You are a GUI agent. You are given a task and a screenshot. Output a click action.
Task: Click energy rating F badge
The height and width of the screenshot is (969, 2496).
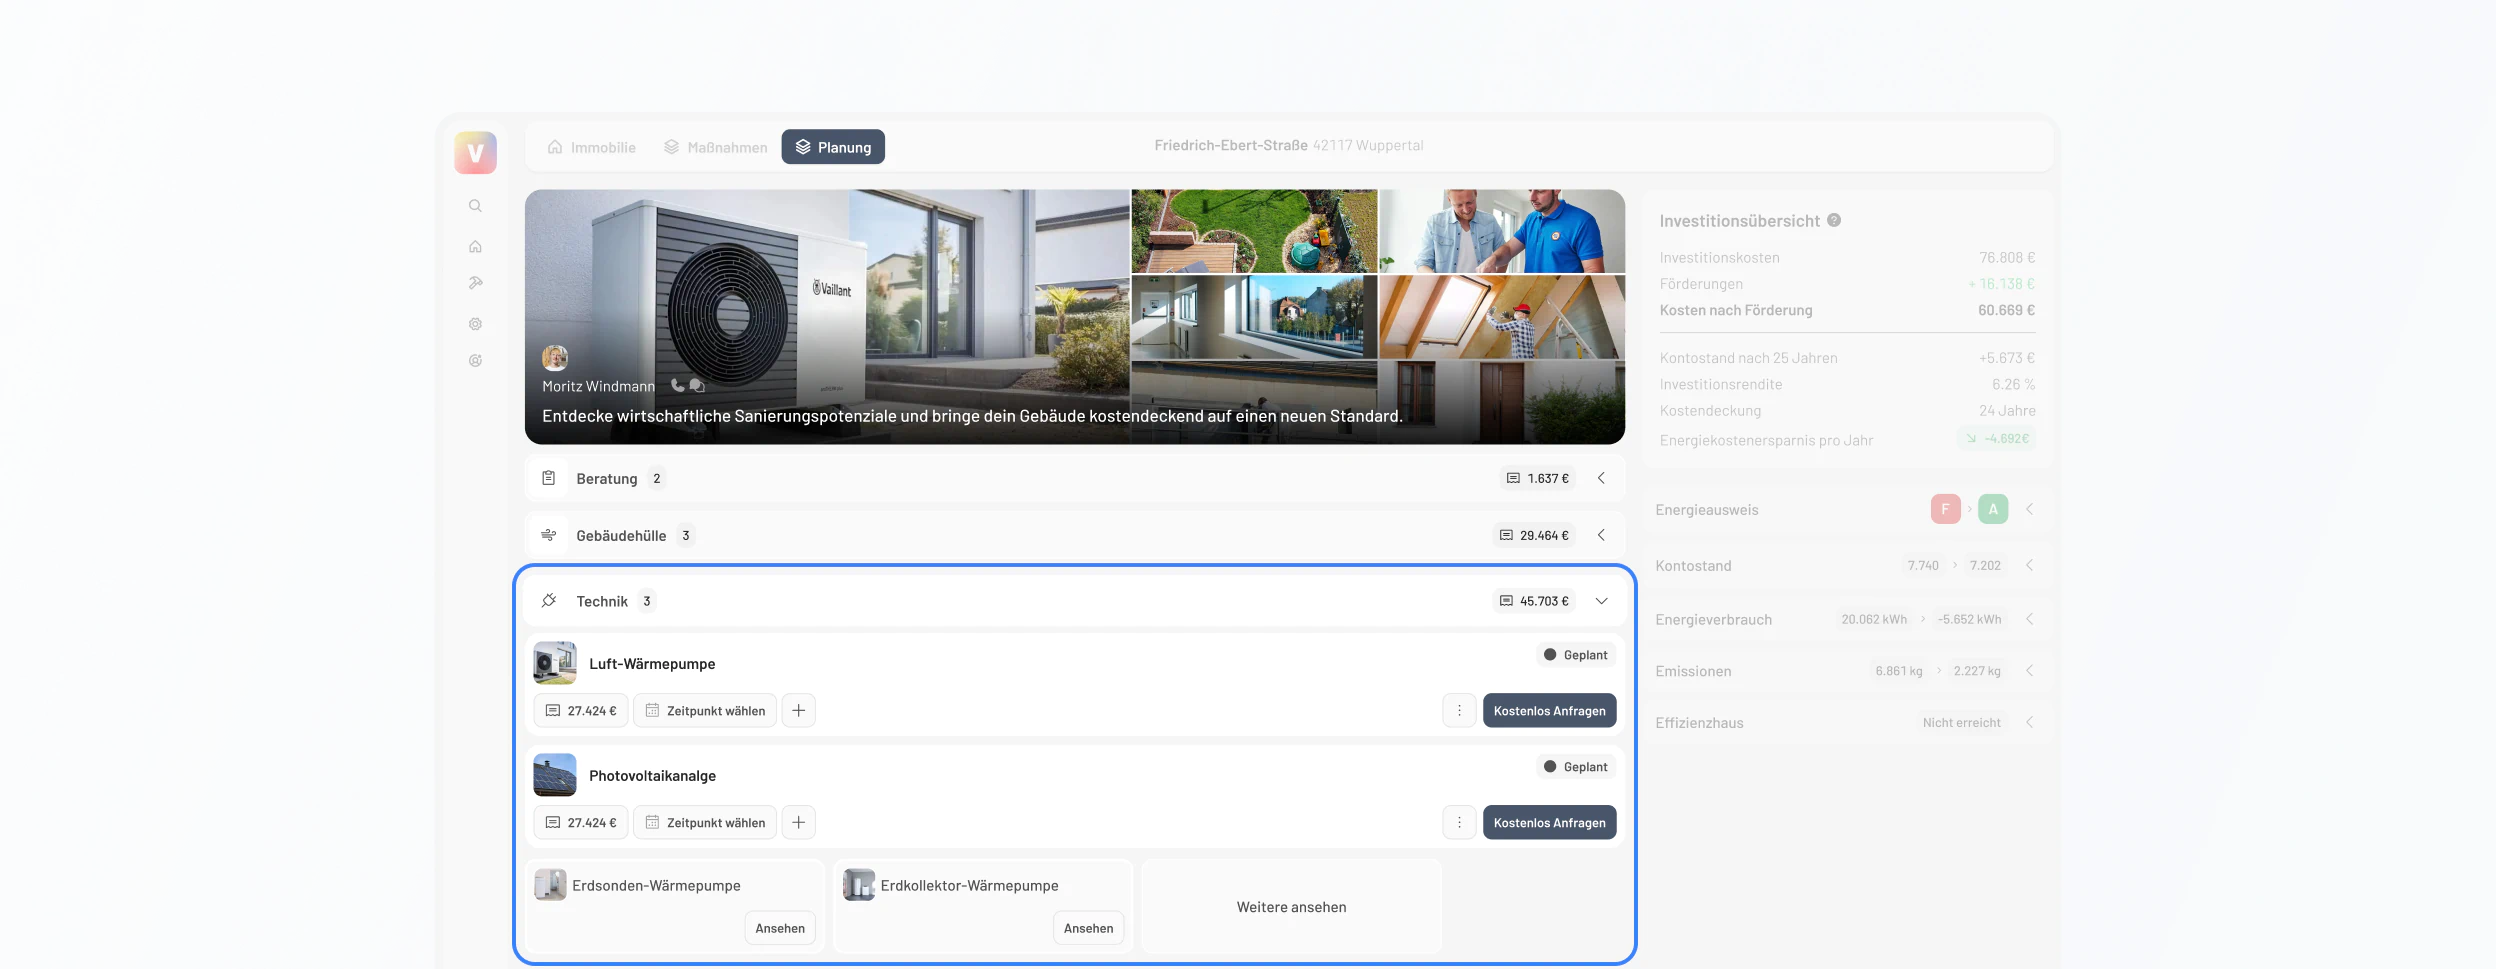[x=1945, y=509]
